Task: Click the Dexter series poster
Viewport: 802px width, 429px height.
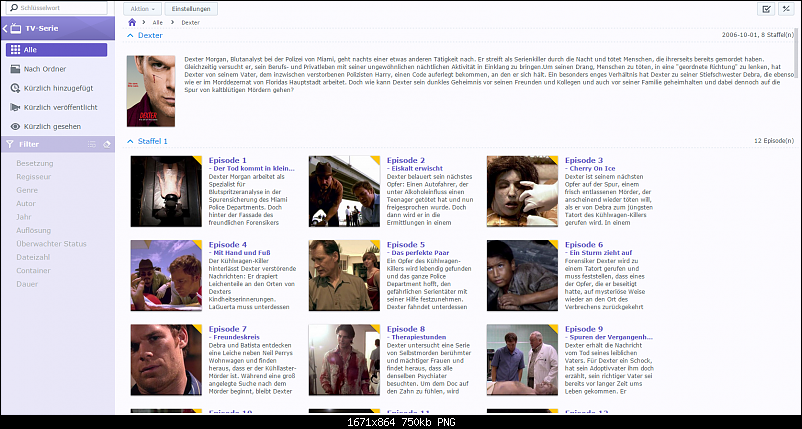Action: tap(151, 91)
